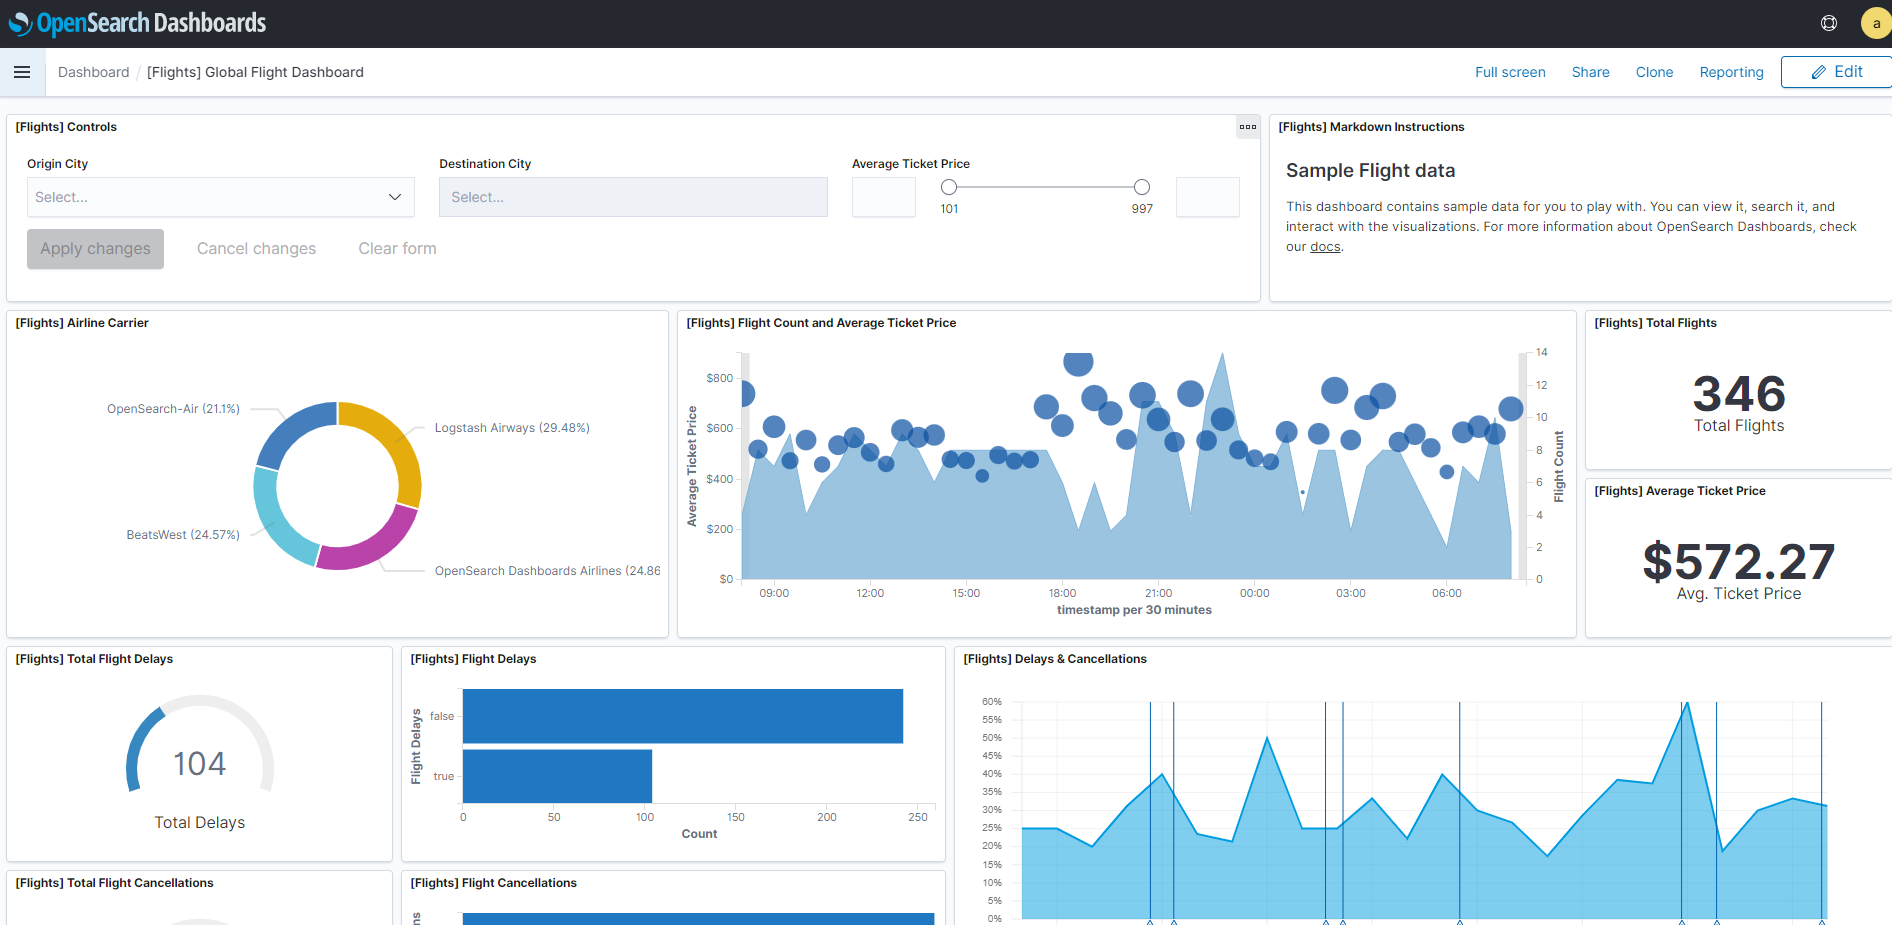Viewport: 1892px width, 925px height.
Task: Click Clear form button
Action: (x=397, y=249)
